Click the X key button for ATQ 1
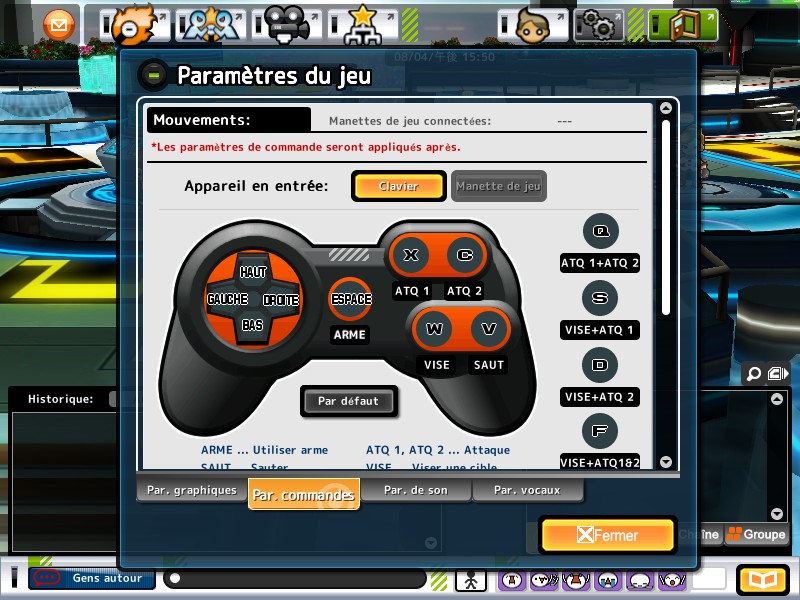Image resolution: width=800 pixels, height=600 pixels. 411,255
